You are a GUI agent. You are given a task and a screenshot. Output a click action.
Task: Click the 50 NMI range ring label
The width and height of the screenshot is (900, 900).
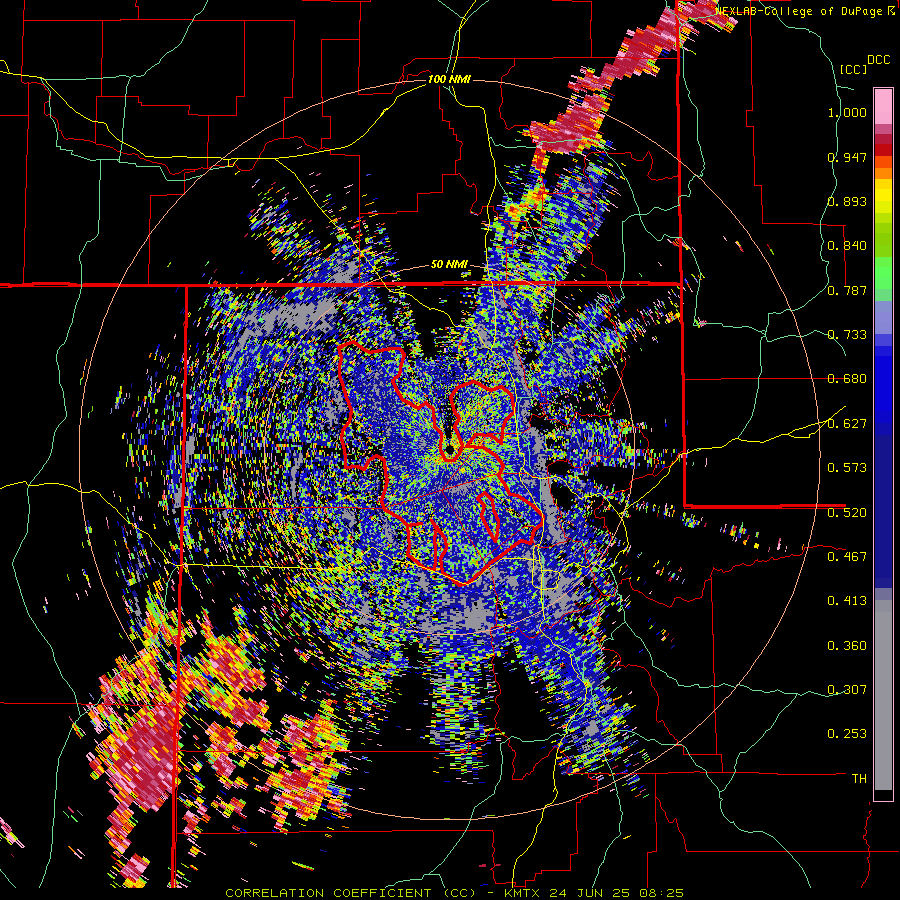tap(449, 265)
